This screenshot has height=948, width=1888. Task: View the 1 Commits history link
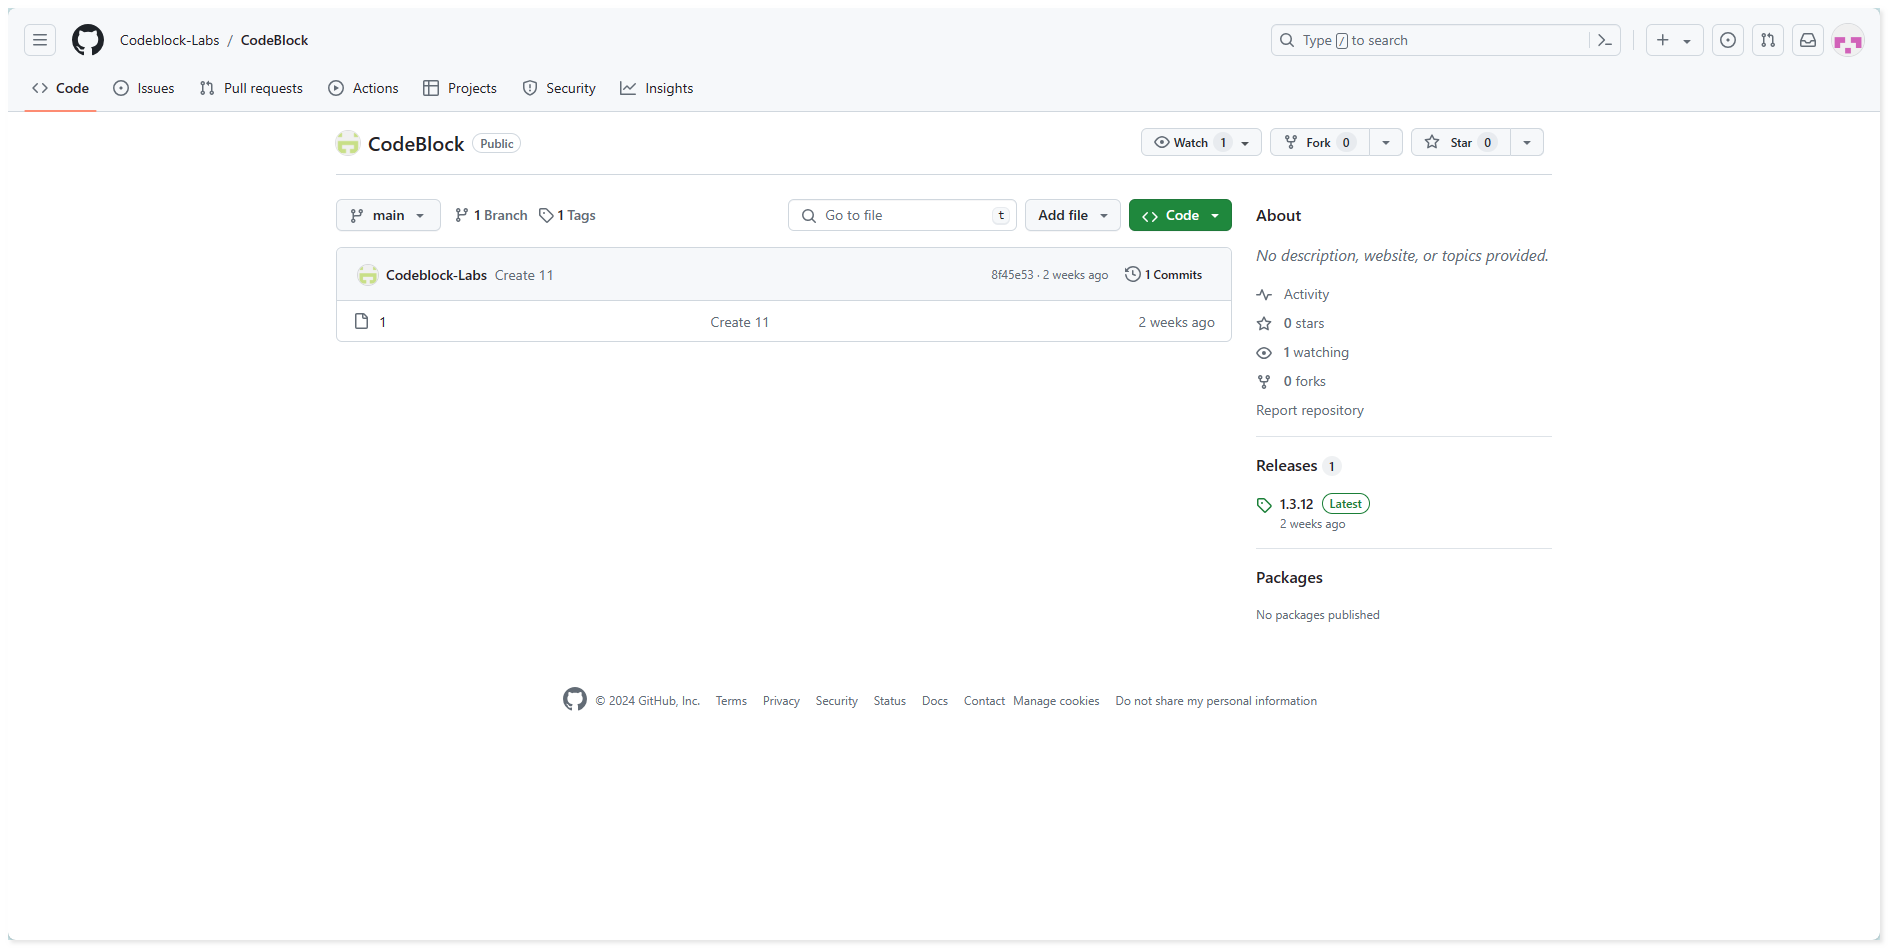coord(1164,275)
